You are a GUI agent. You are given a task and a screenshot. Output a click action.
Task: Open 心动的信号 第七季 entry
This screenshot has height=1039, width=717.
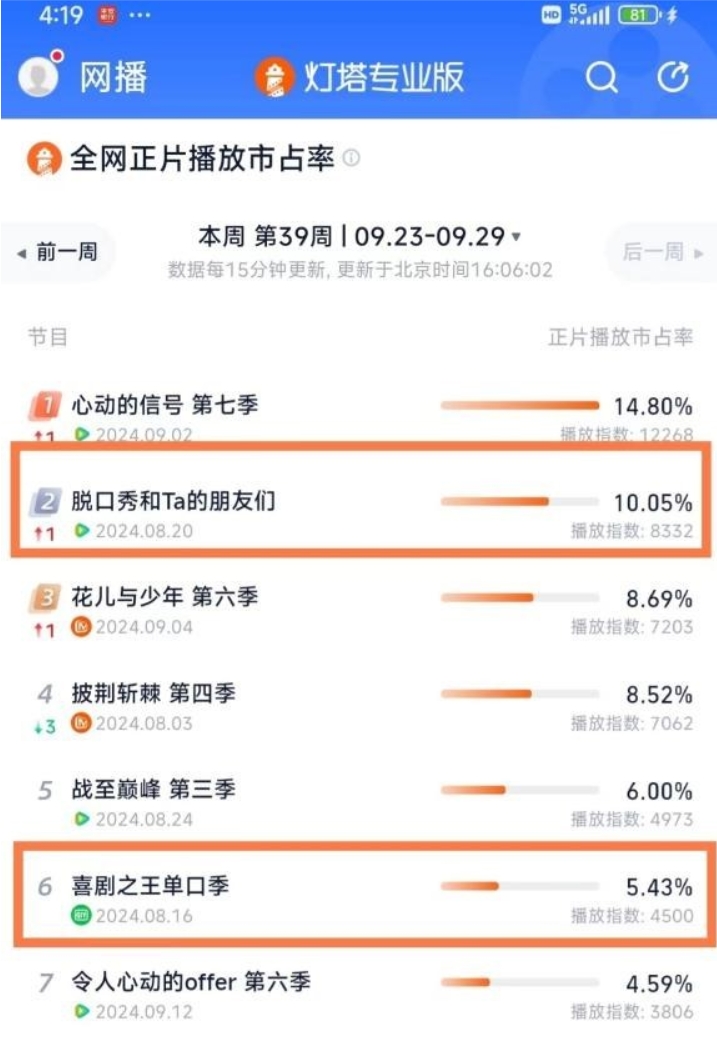(165, 405)
